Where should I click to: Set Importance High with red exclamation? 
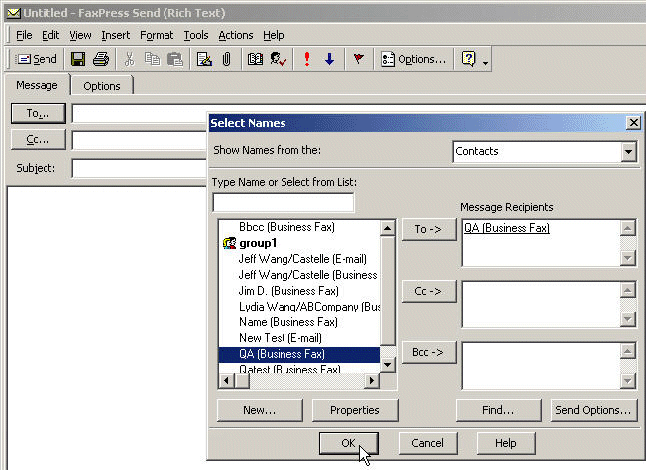pos(307,60)
